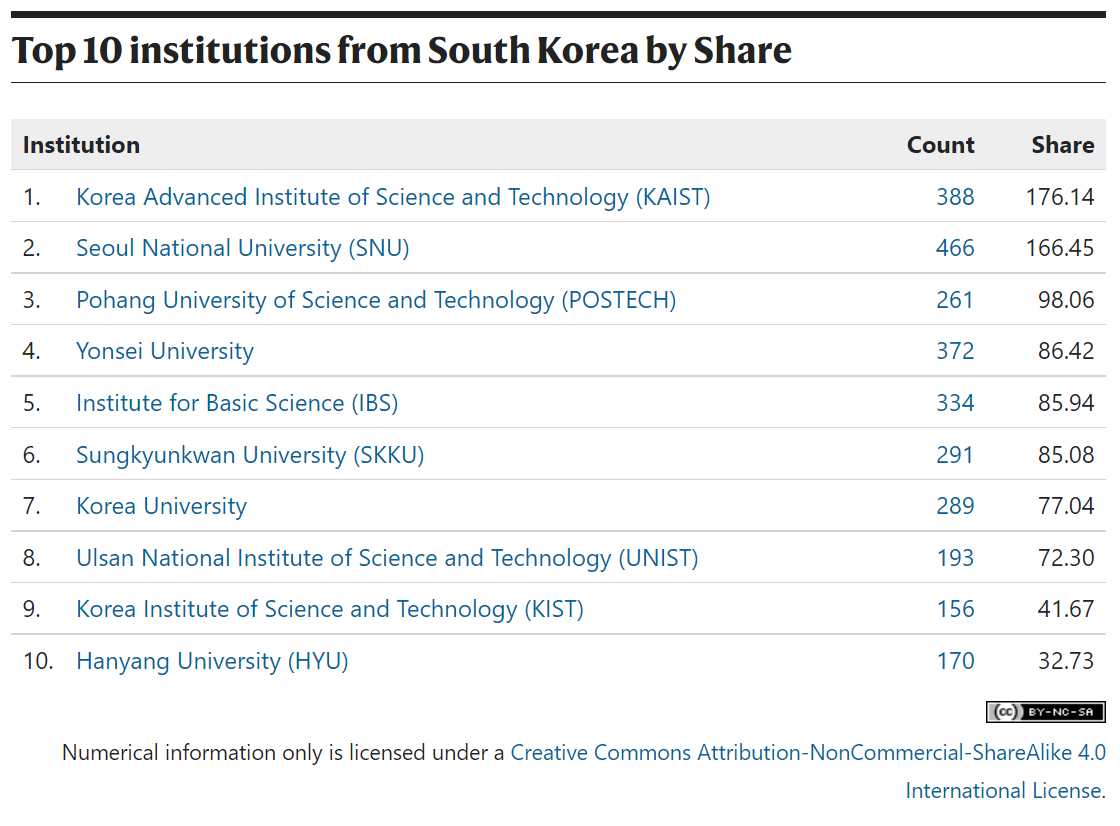The image size is (1120, 826).
Task: Click the Share column header
Action: [1063, 145]
